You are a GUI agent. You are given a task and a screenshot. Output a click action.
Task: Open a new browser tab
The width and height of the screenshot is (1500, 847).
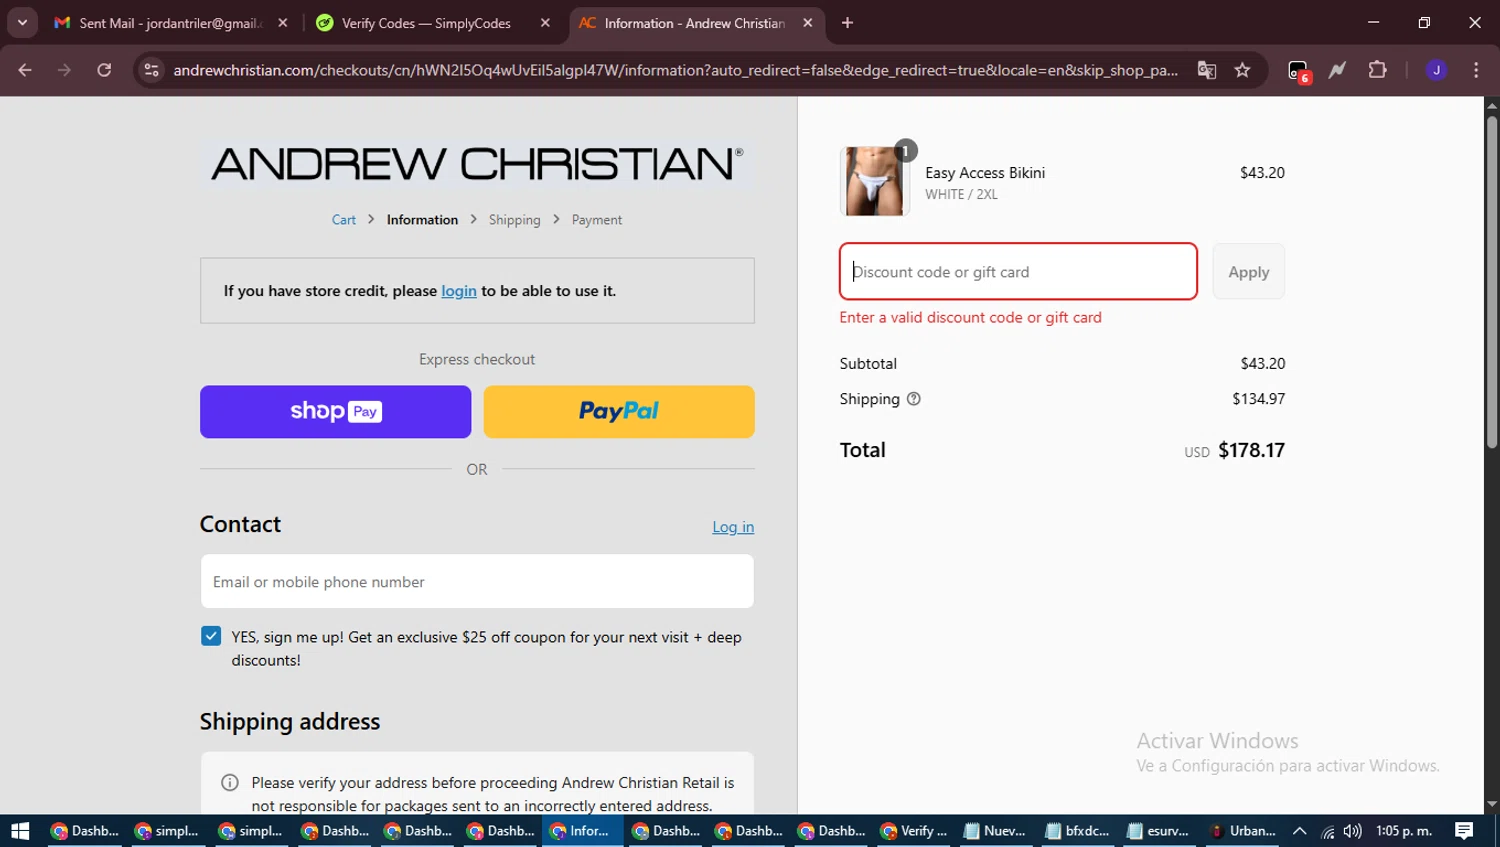tap(847, 23)
